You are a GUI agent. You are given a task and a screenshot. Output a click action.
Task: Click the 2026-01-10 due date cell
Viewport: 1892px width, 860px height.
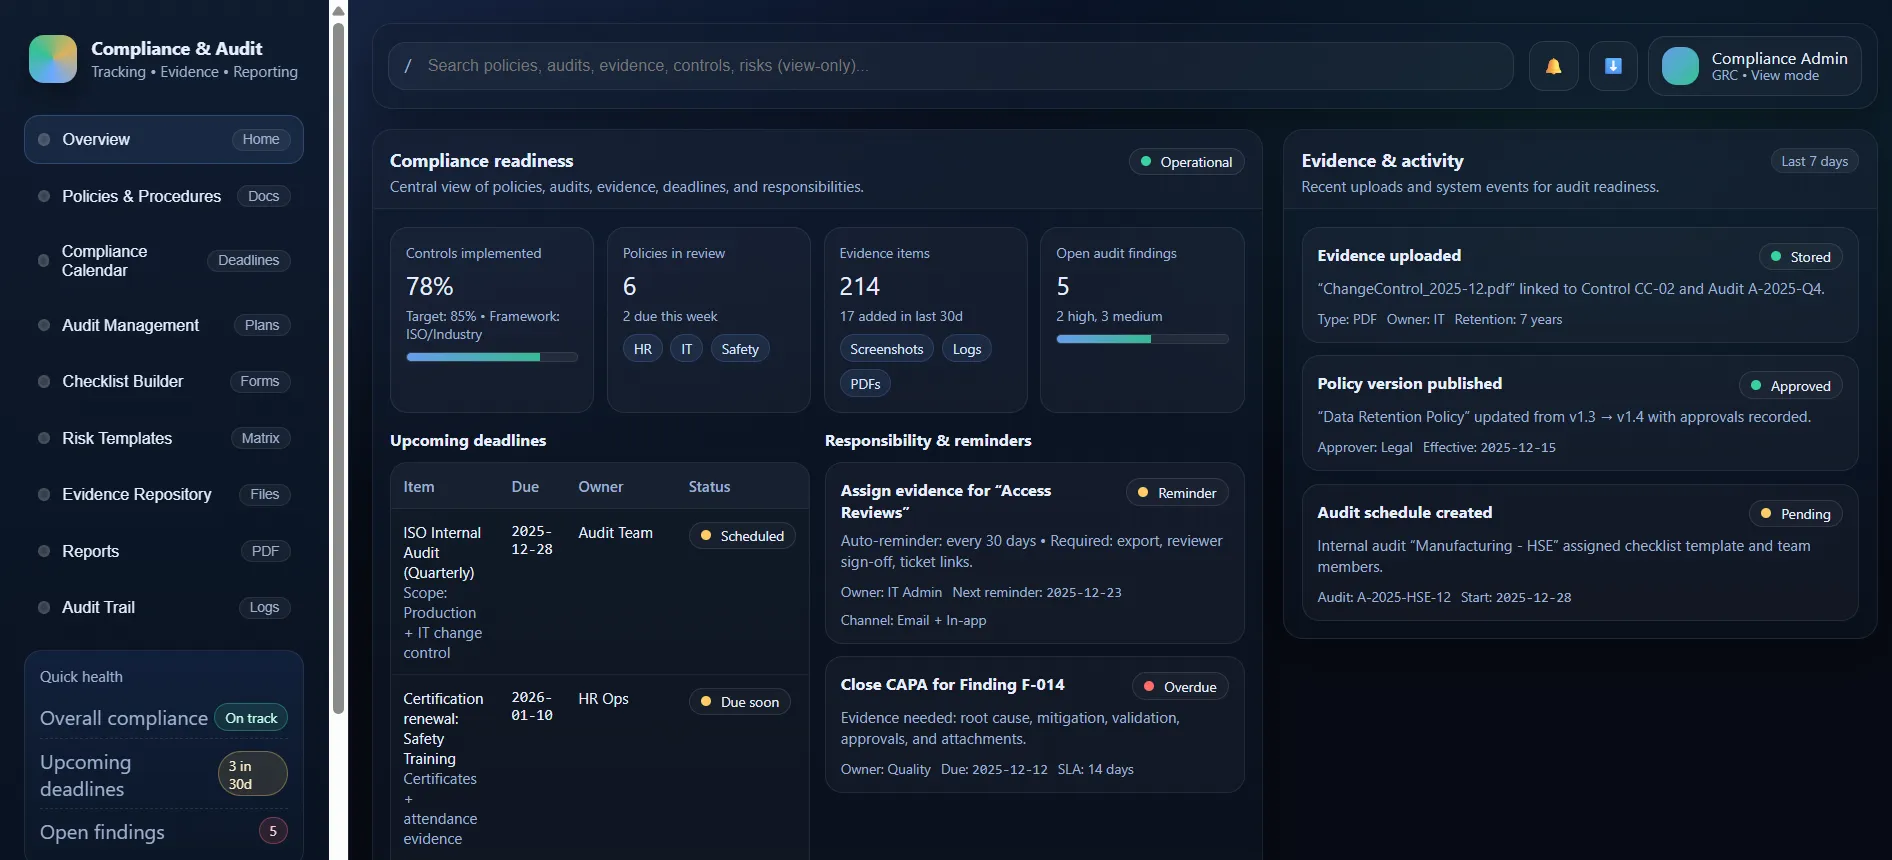click(532, 707)
